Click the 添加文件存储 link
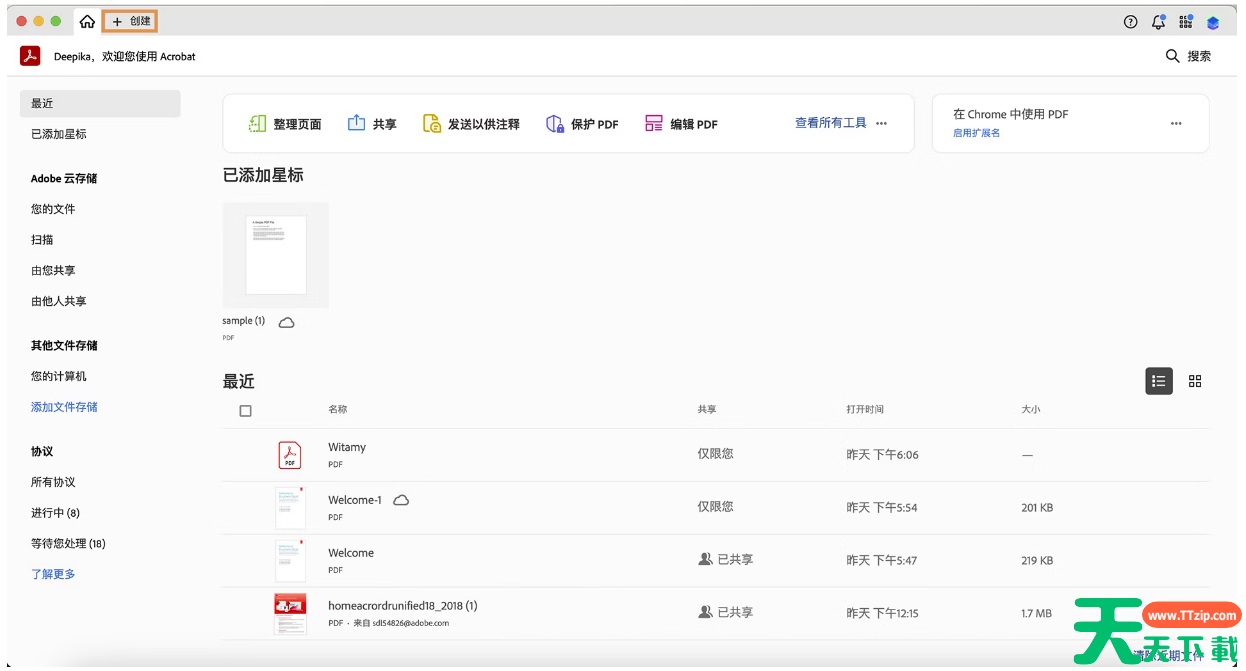 (64, 407)
